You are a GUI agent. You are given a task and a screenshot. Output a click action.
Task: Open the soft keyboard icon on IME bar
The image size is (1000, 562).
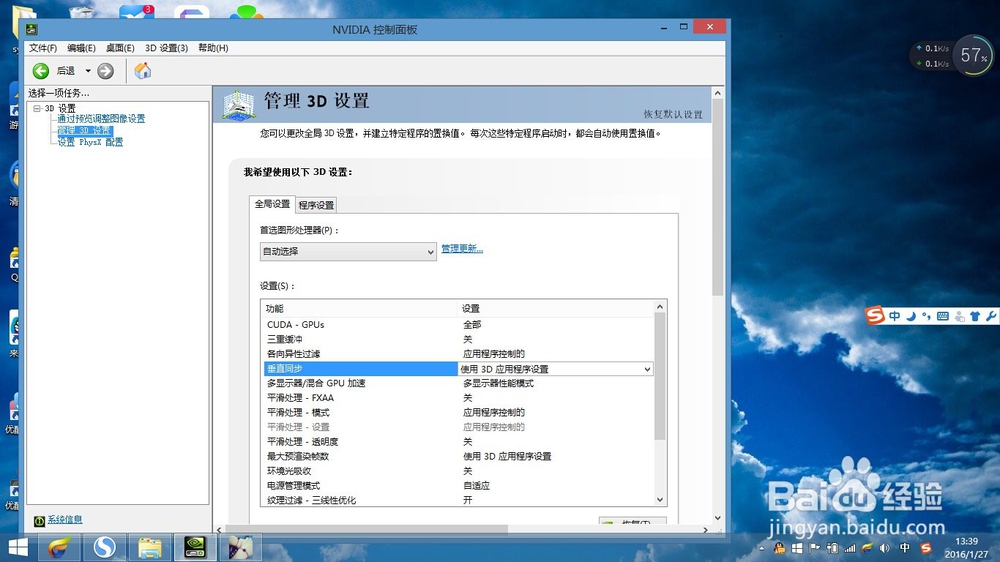click(943, 316)
